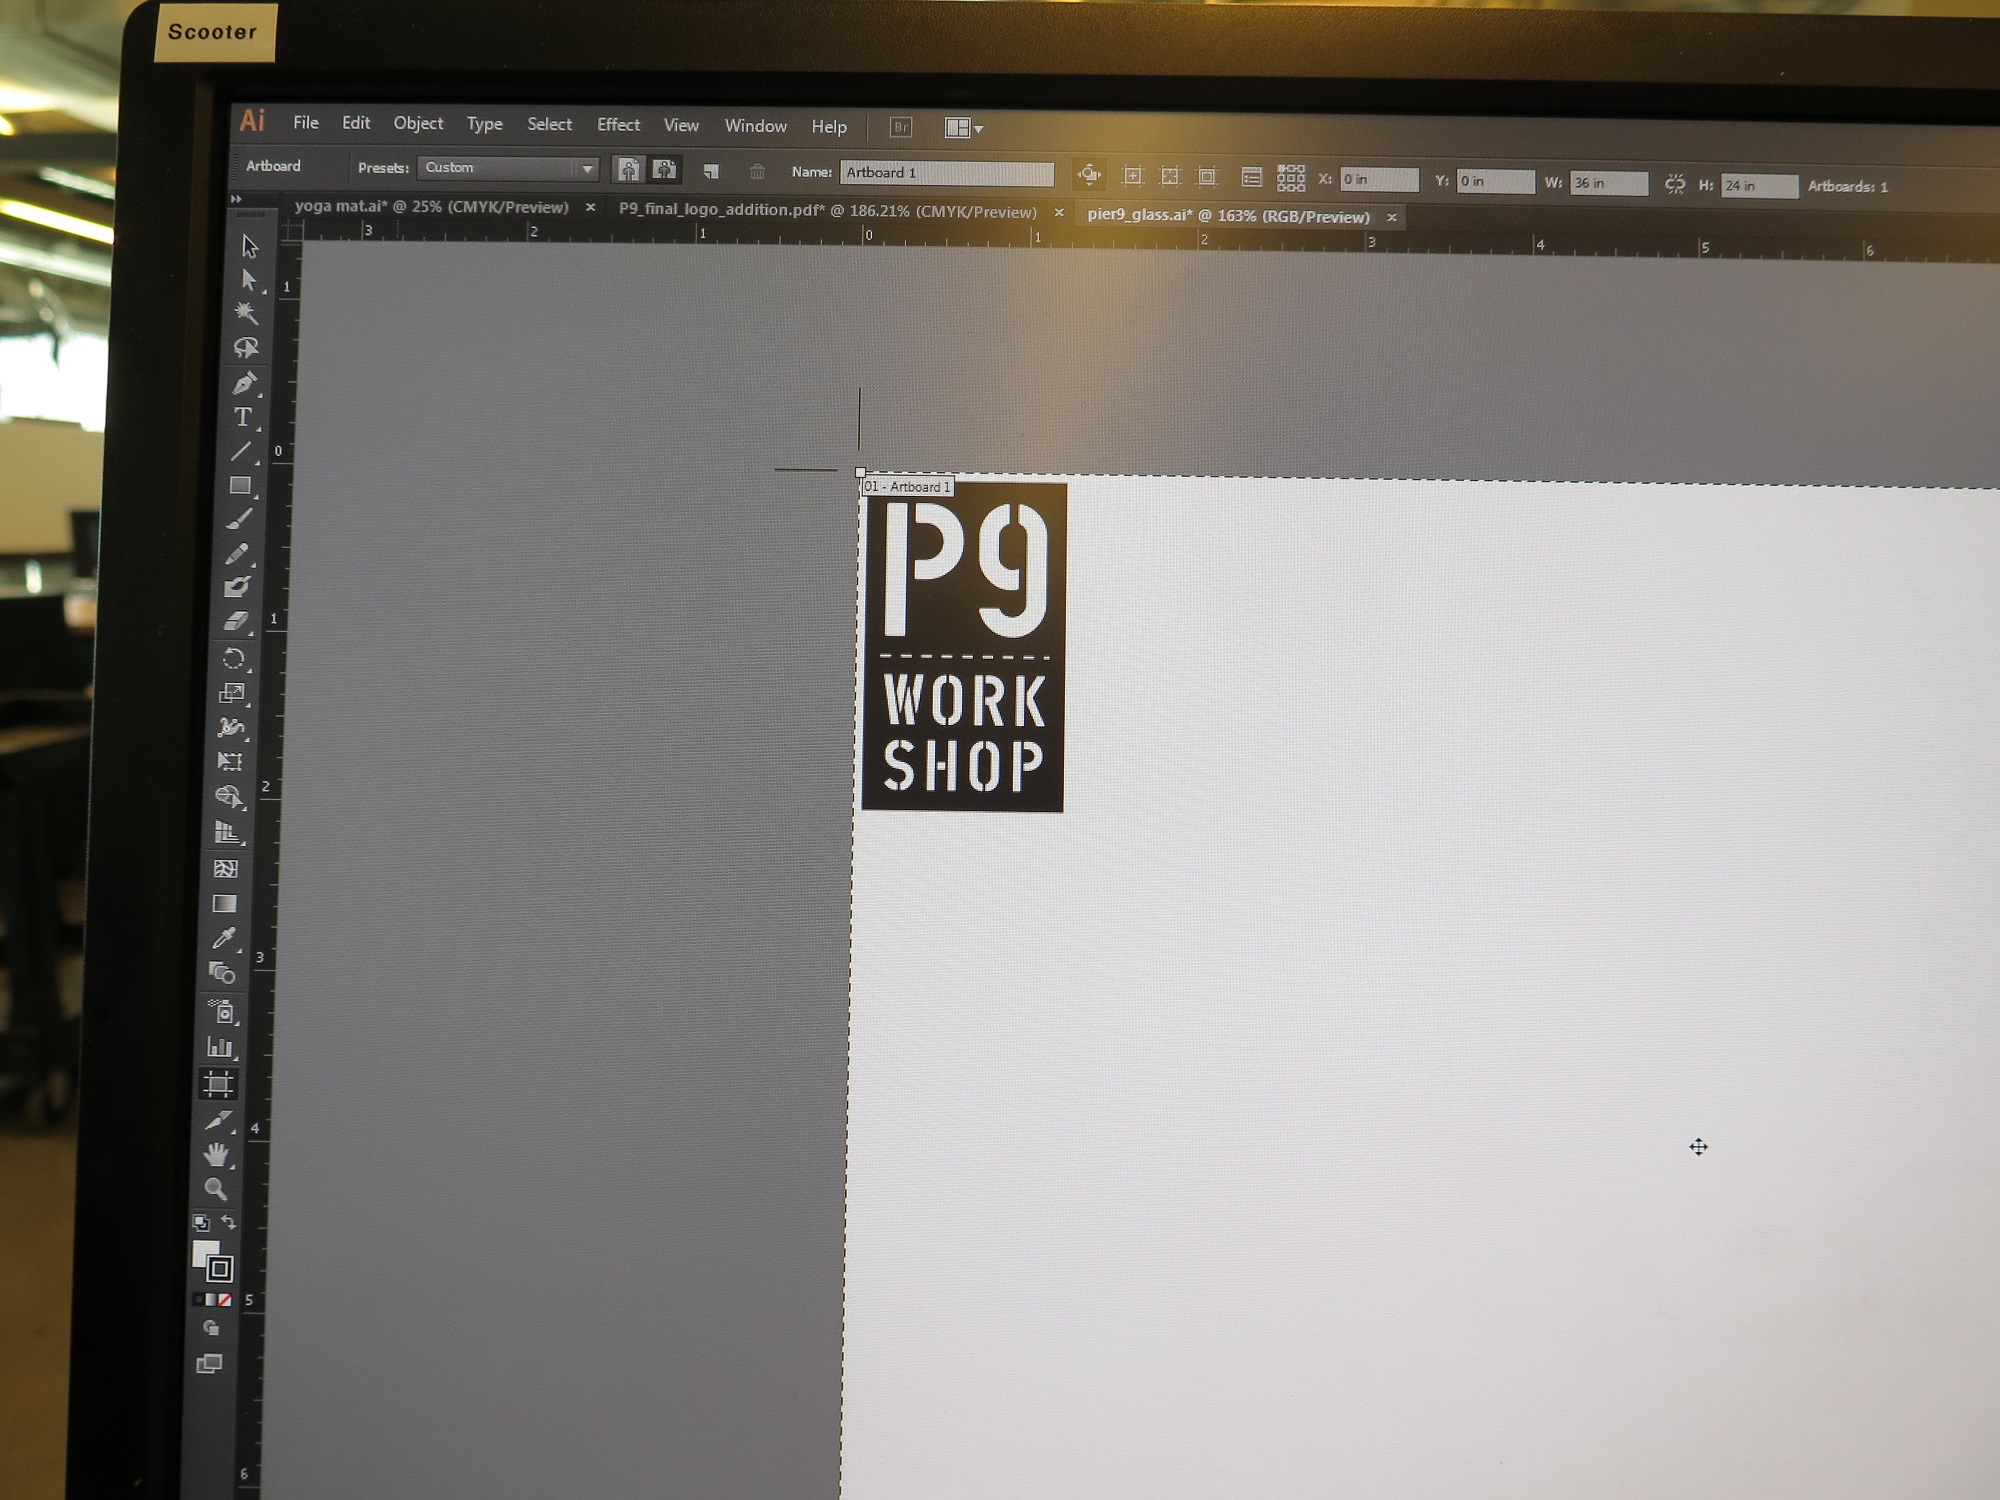Swap fill and stroke colors
Image resolution: width=2000 pixels, height=1500 pixels.
coord(229,1222)
